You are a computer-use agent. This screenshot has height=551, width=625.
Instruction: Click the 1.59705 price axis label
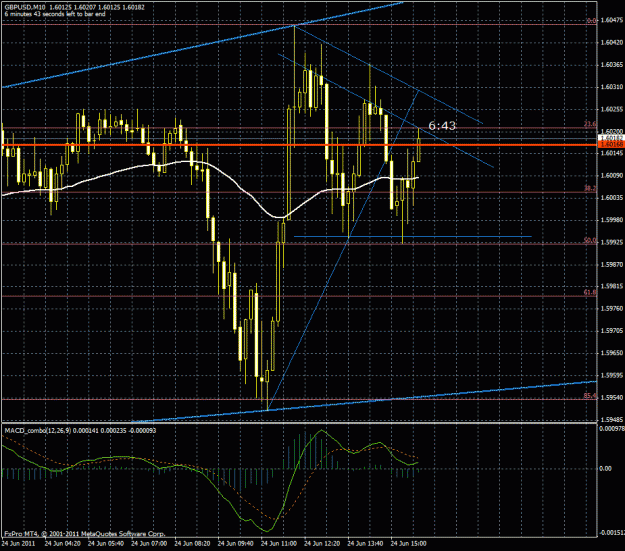pos(611,331)
